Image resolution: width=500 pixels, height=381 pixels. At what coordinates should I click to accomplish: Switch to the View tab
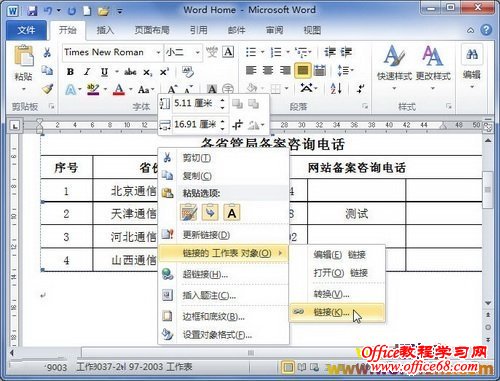tap(312, 30)
